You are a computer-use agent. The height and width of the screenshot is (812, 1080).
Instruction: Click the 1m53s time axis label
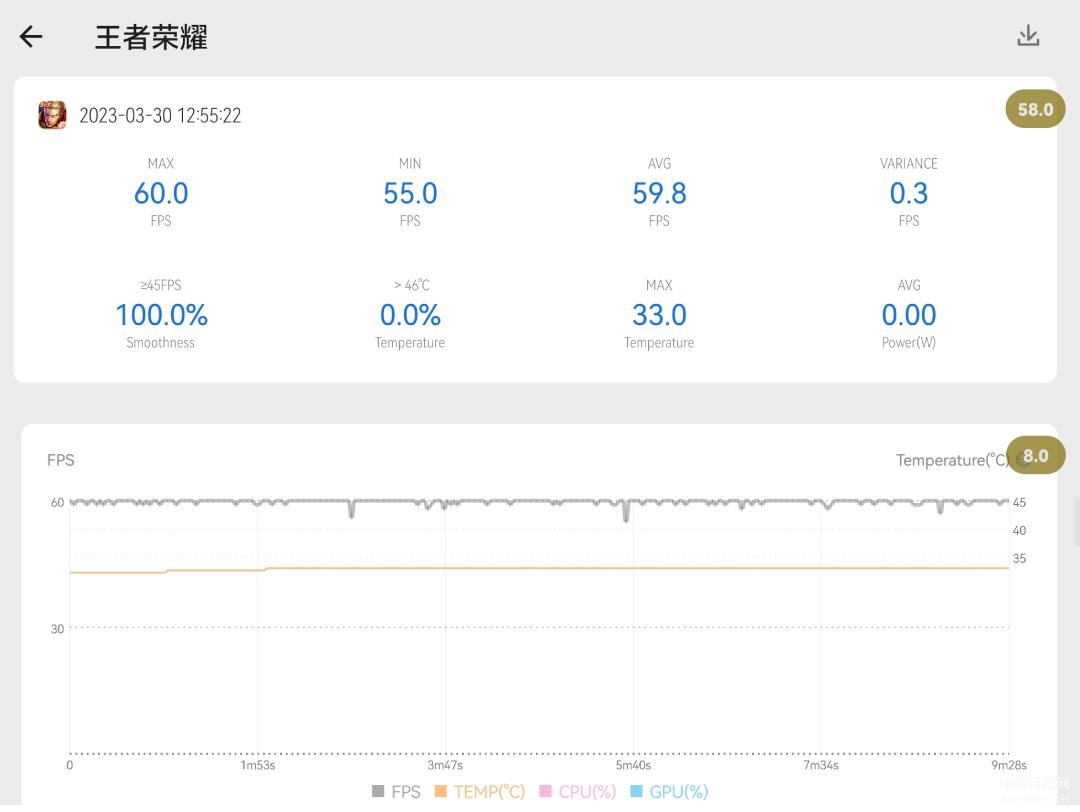pyautogui.click(x=258, y=766)
